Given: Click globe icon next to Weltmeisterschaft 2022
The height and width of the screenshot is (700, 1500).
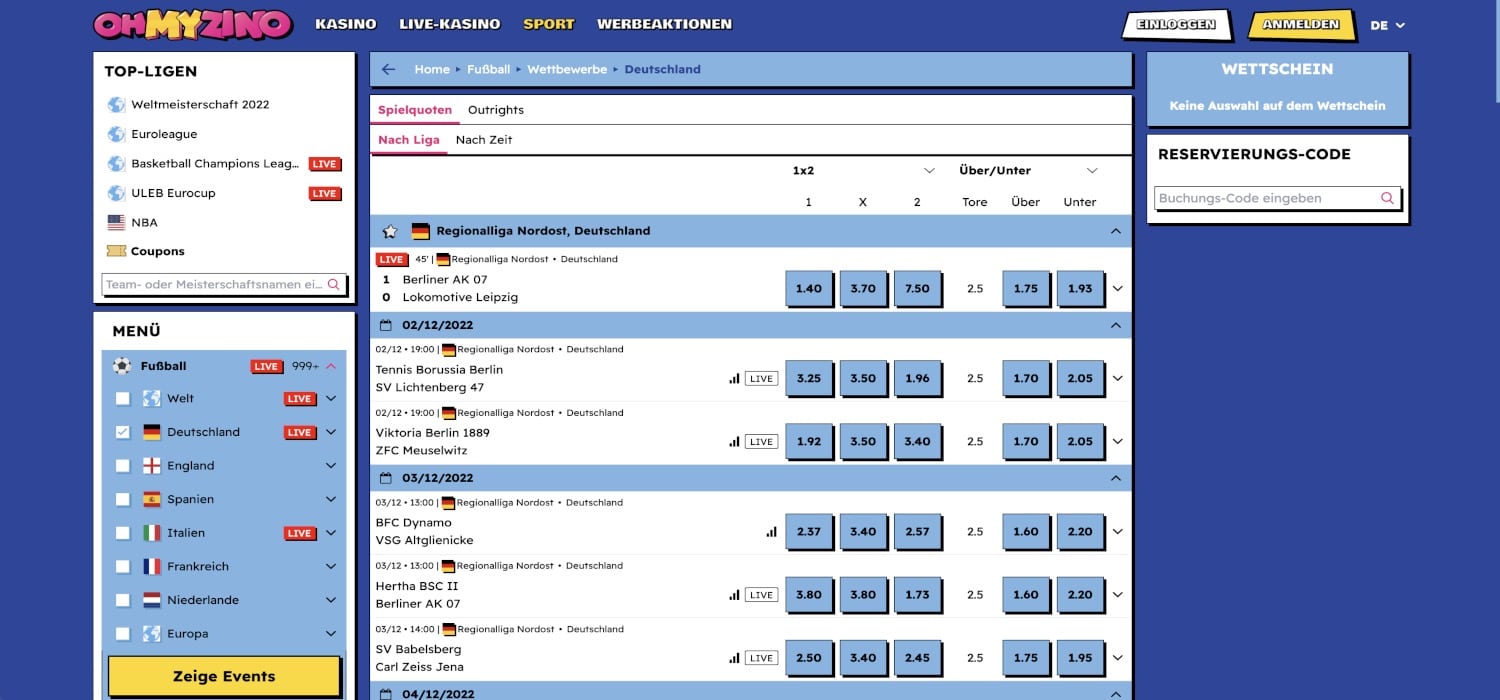Looking at the screenshot, I should 116,104.
